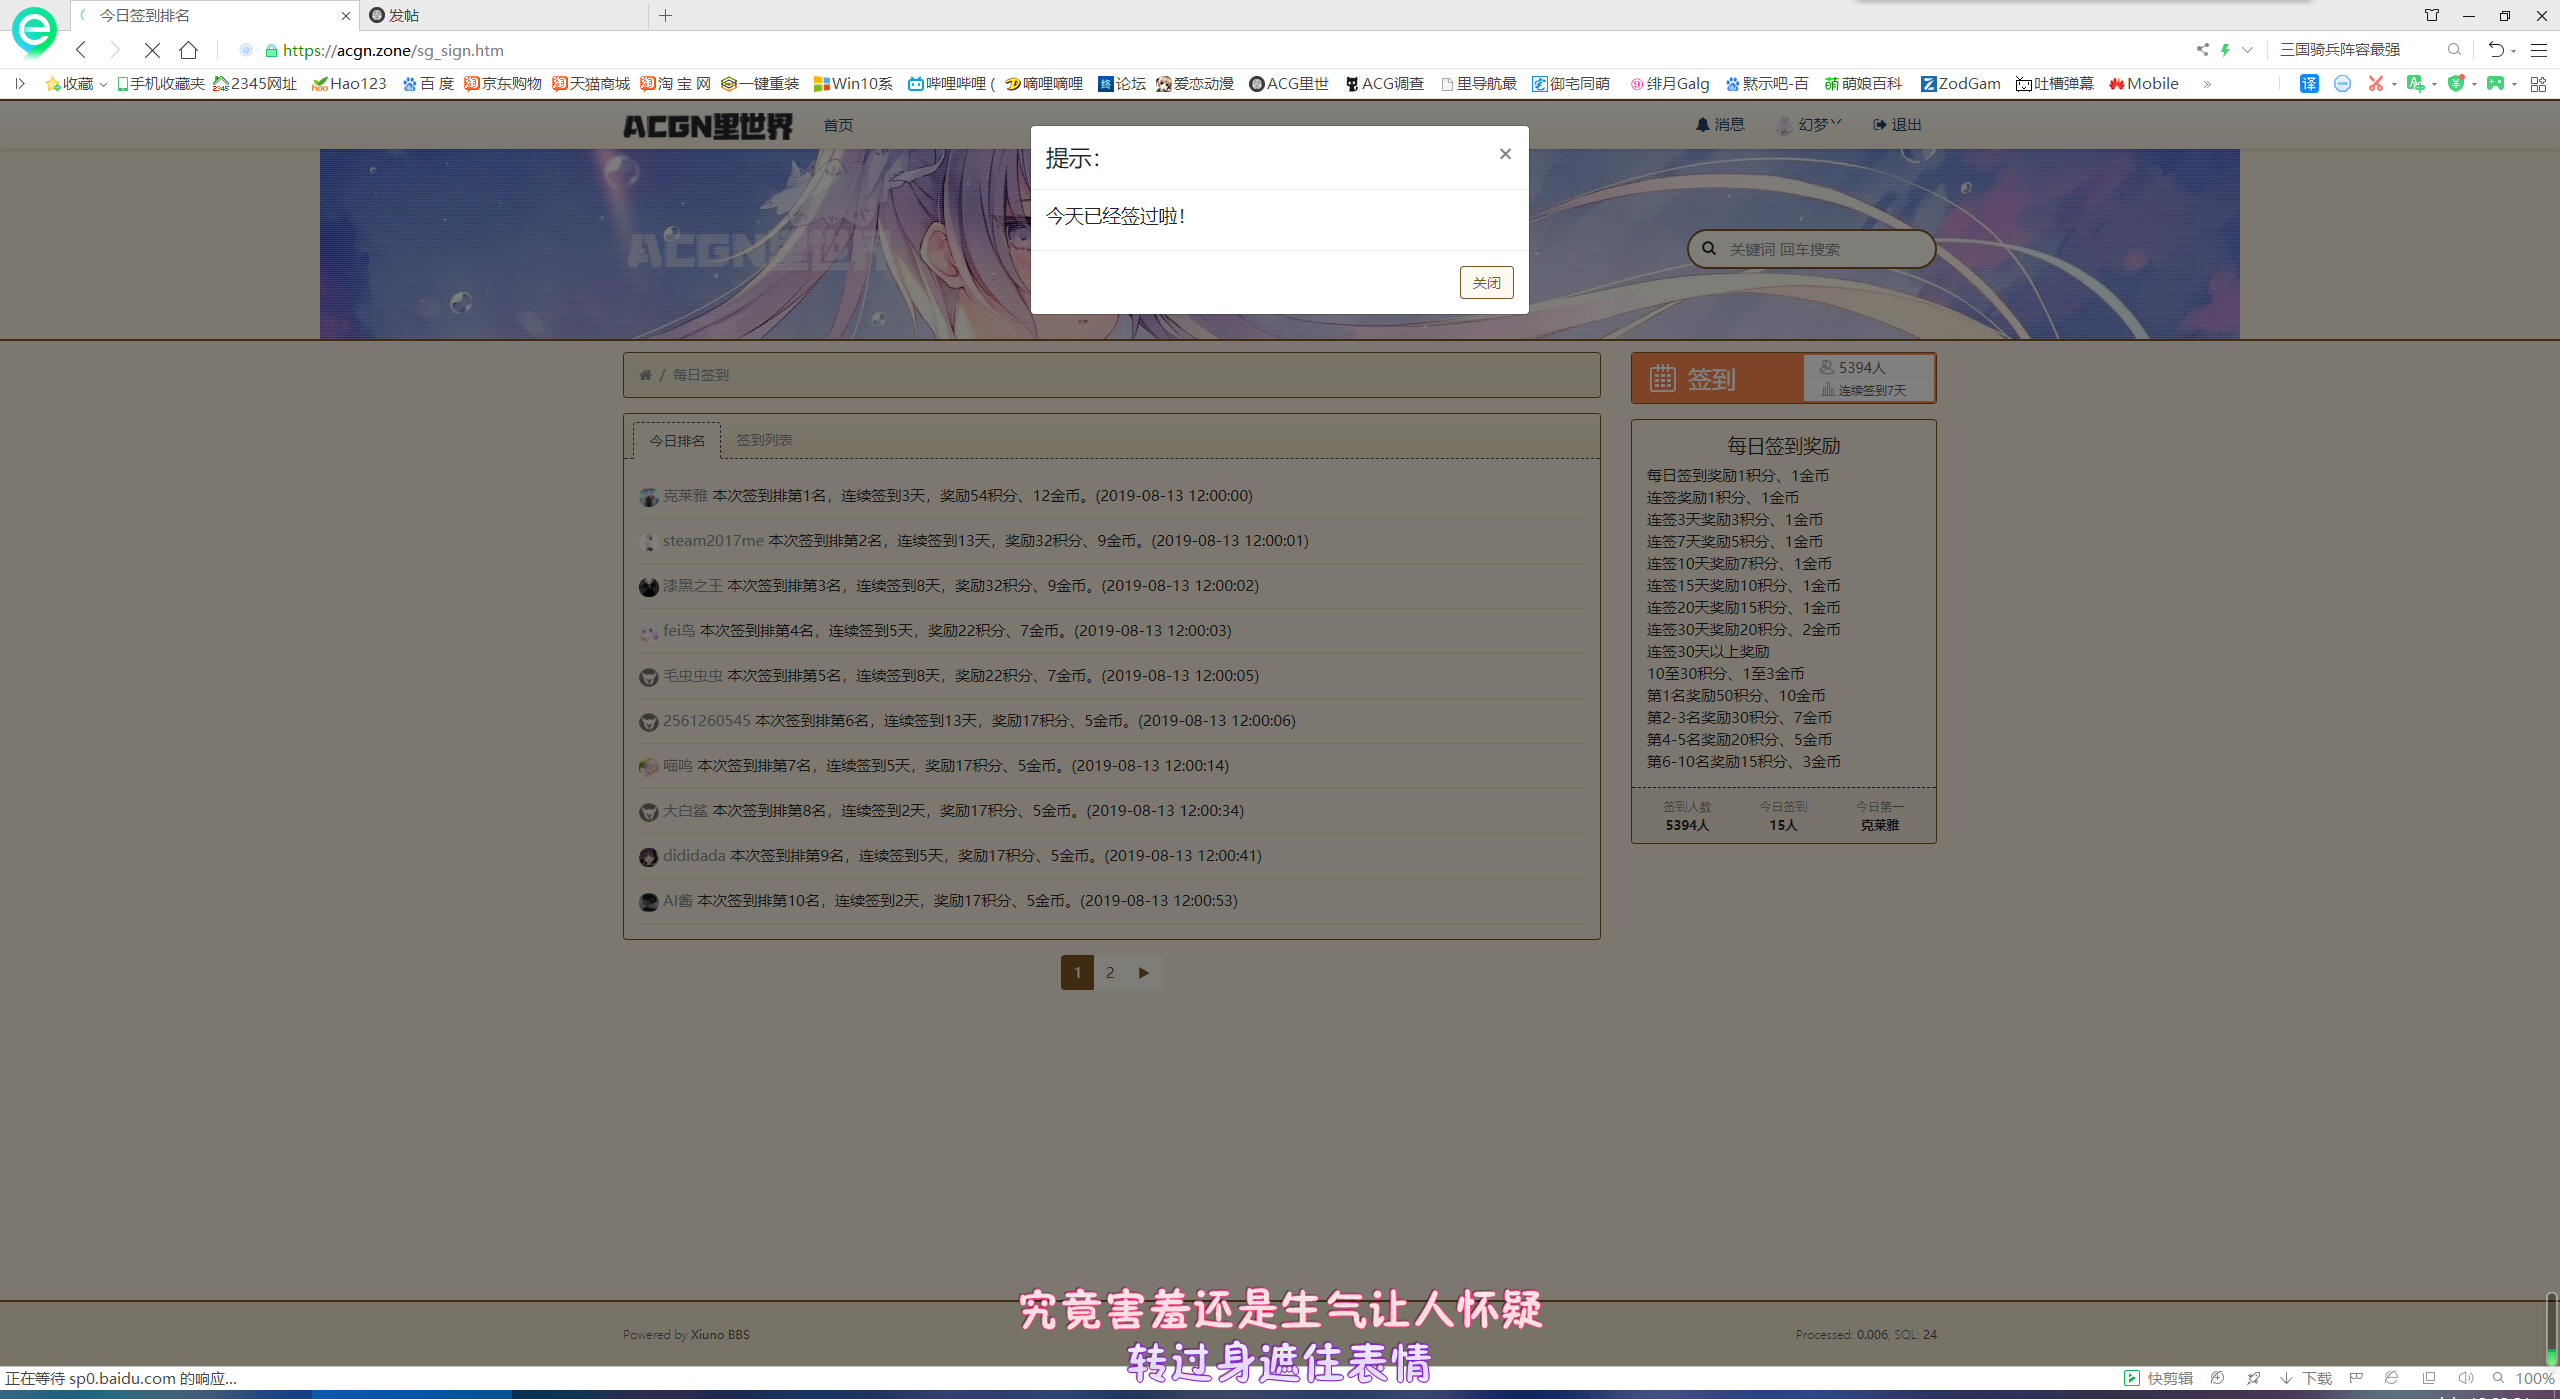The height and width of the screenshot is (1399, 2560).
Task: Close the 今日签到排名 browser tab
Action: [x=346, y=16]
